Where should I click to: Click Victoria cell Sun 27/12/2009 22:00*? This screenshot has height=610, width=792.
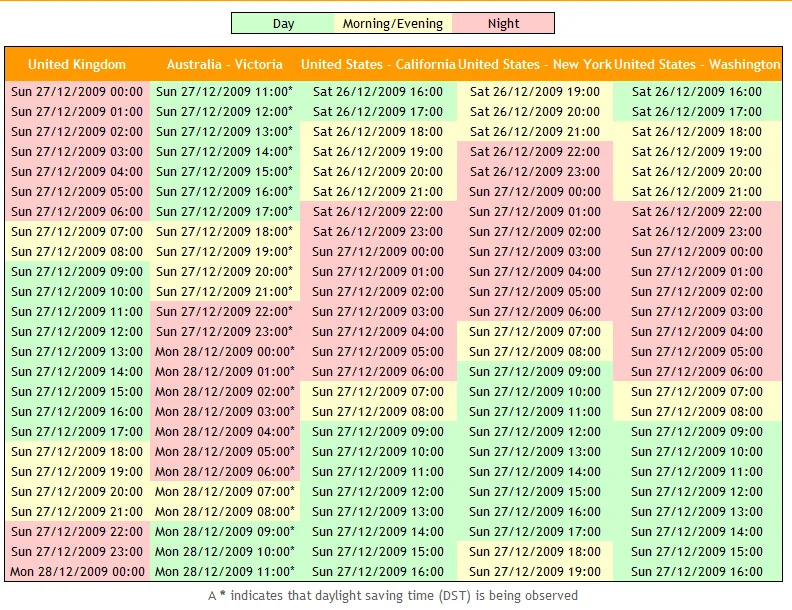(x=225, y=312)
